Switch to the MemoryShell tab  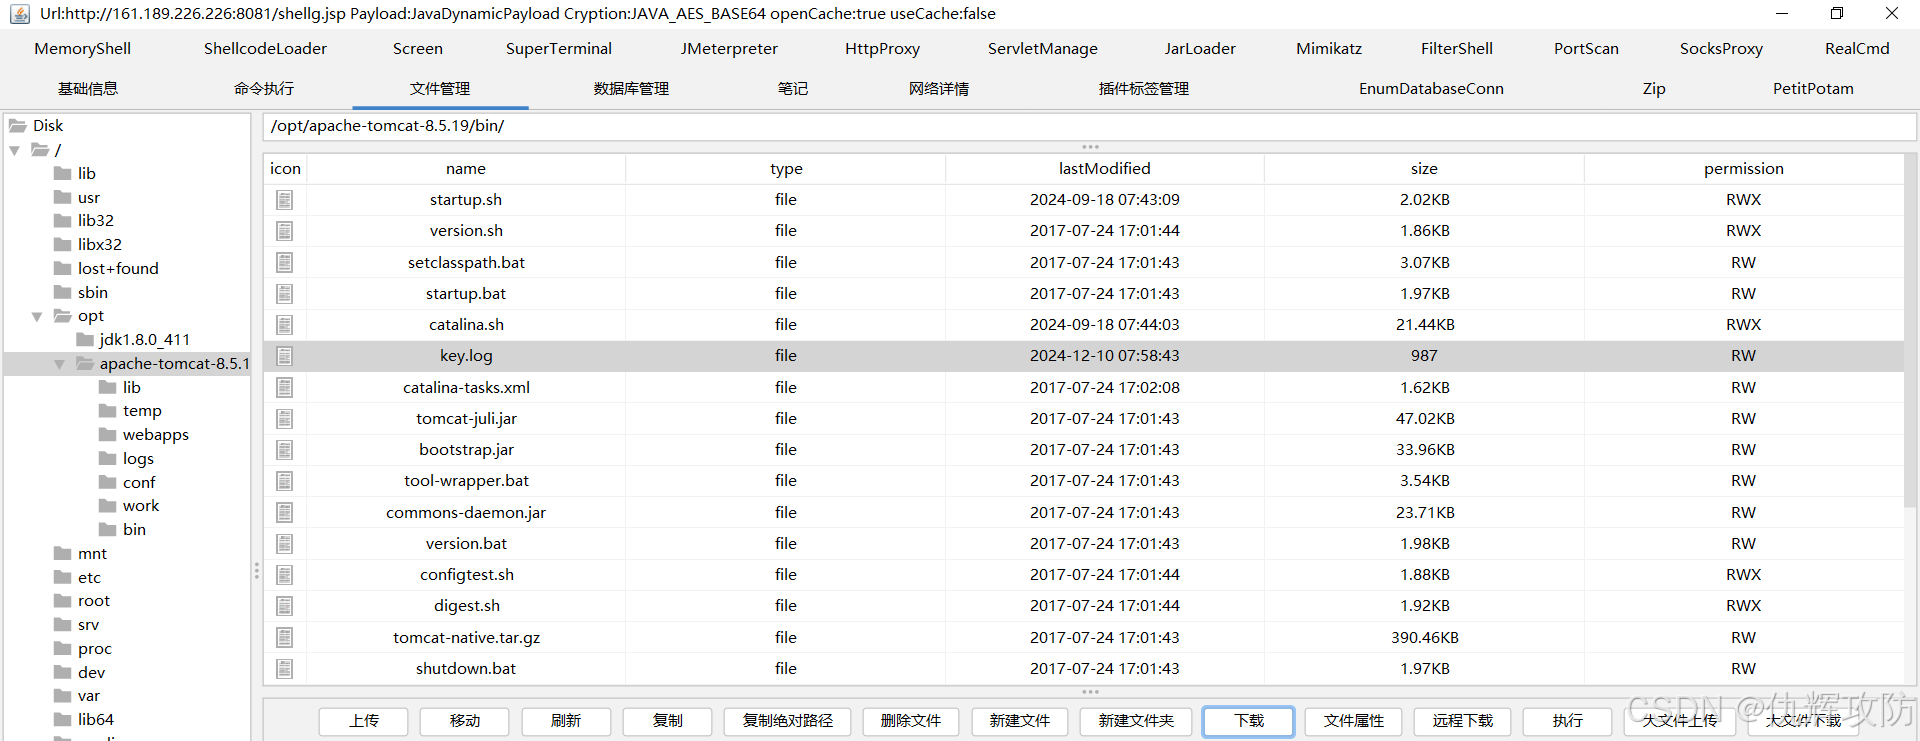coord(82,48)
